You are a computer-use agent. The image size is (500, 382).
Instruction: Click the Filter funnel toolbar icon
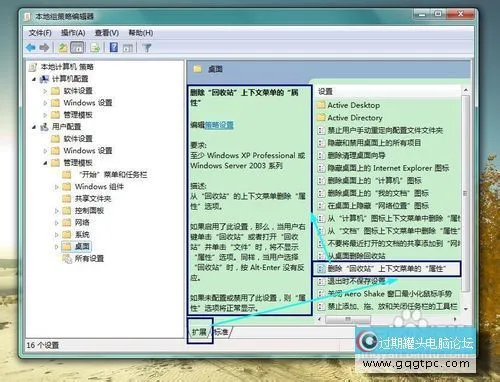(x=147, y=48)
